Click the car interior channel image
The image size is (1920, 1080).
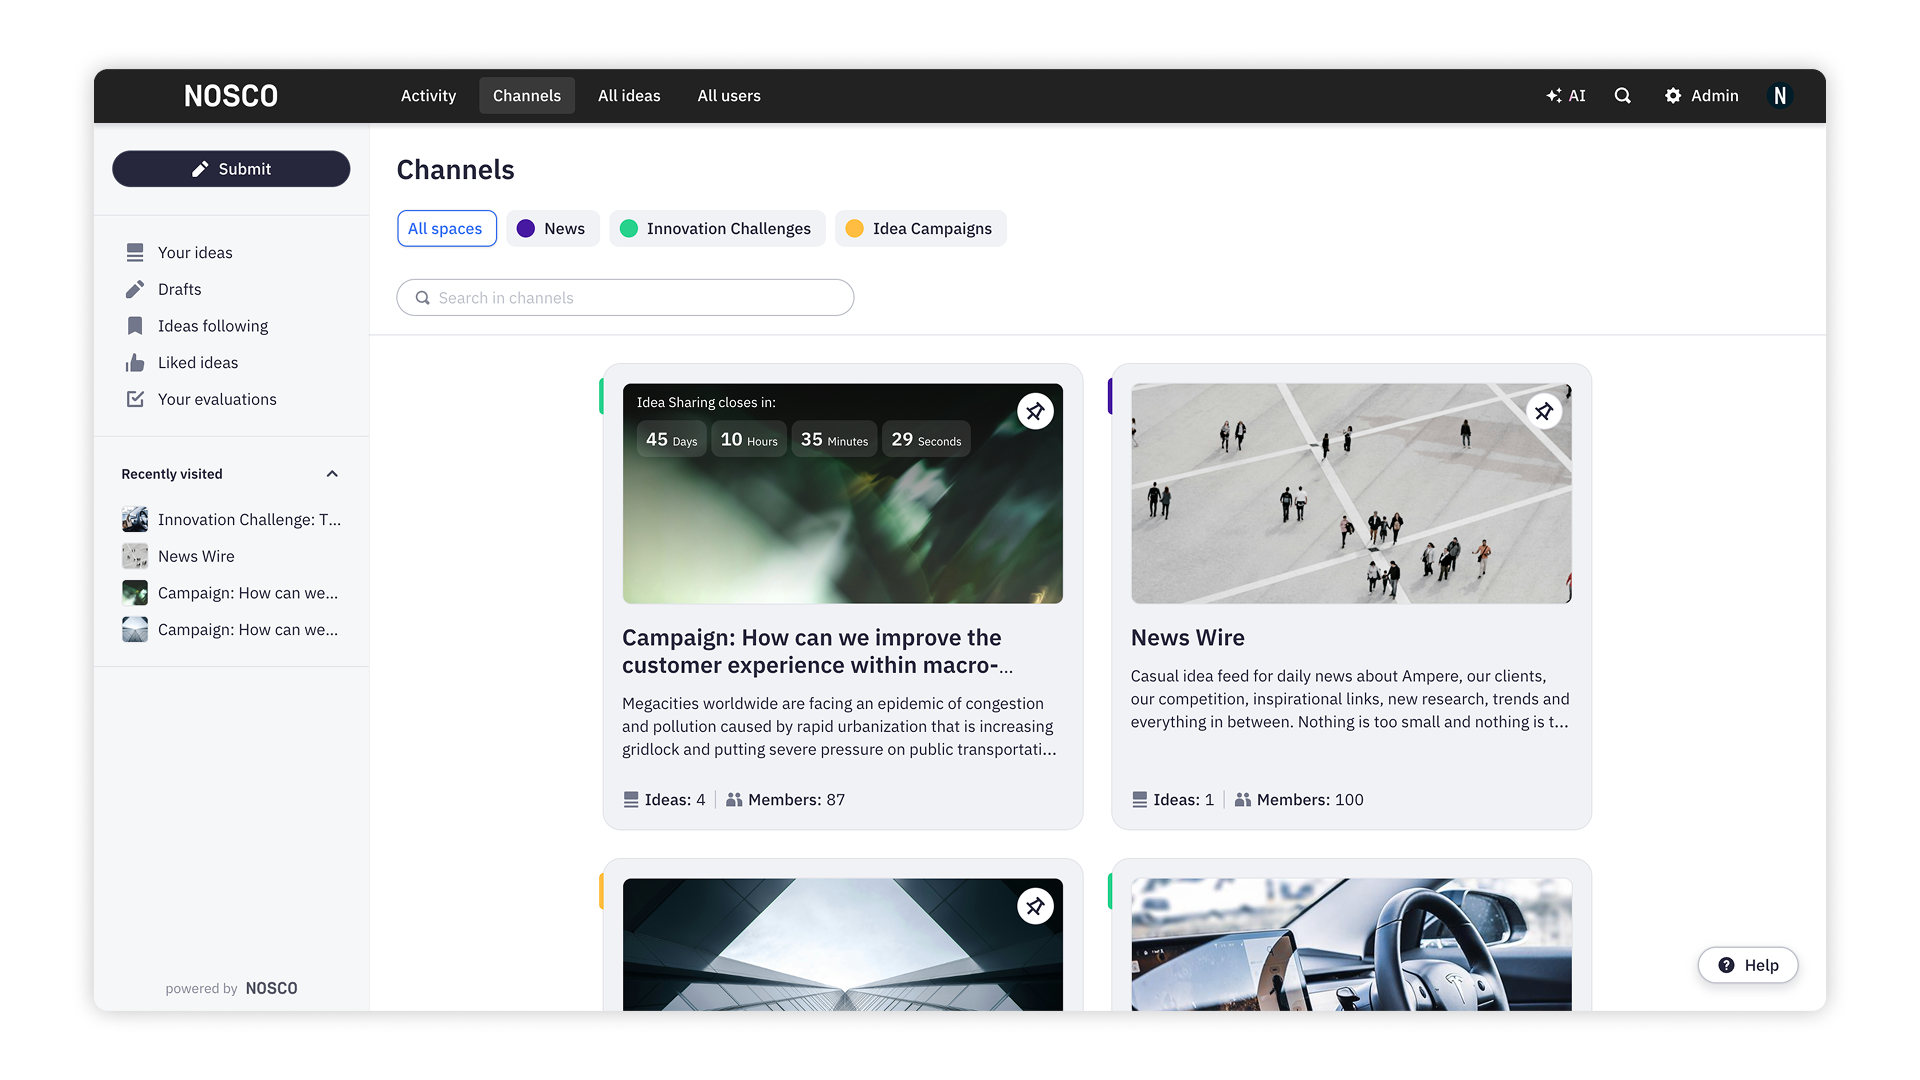point(1351,944)
